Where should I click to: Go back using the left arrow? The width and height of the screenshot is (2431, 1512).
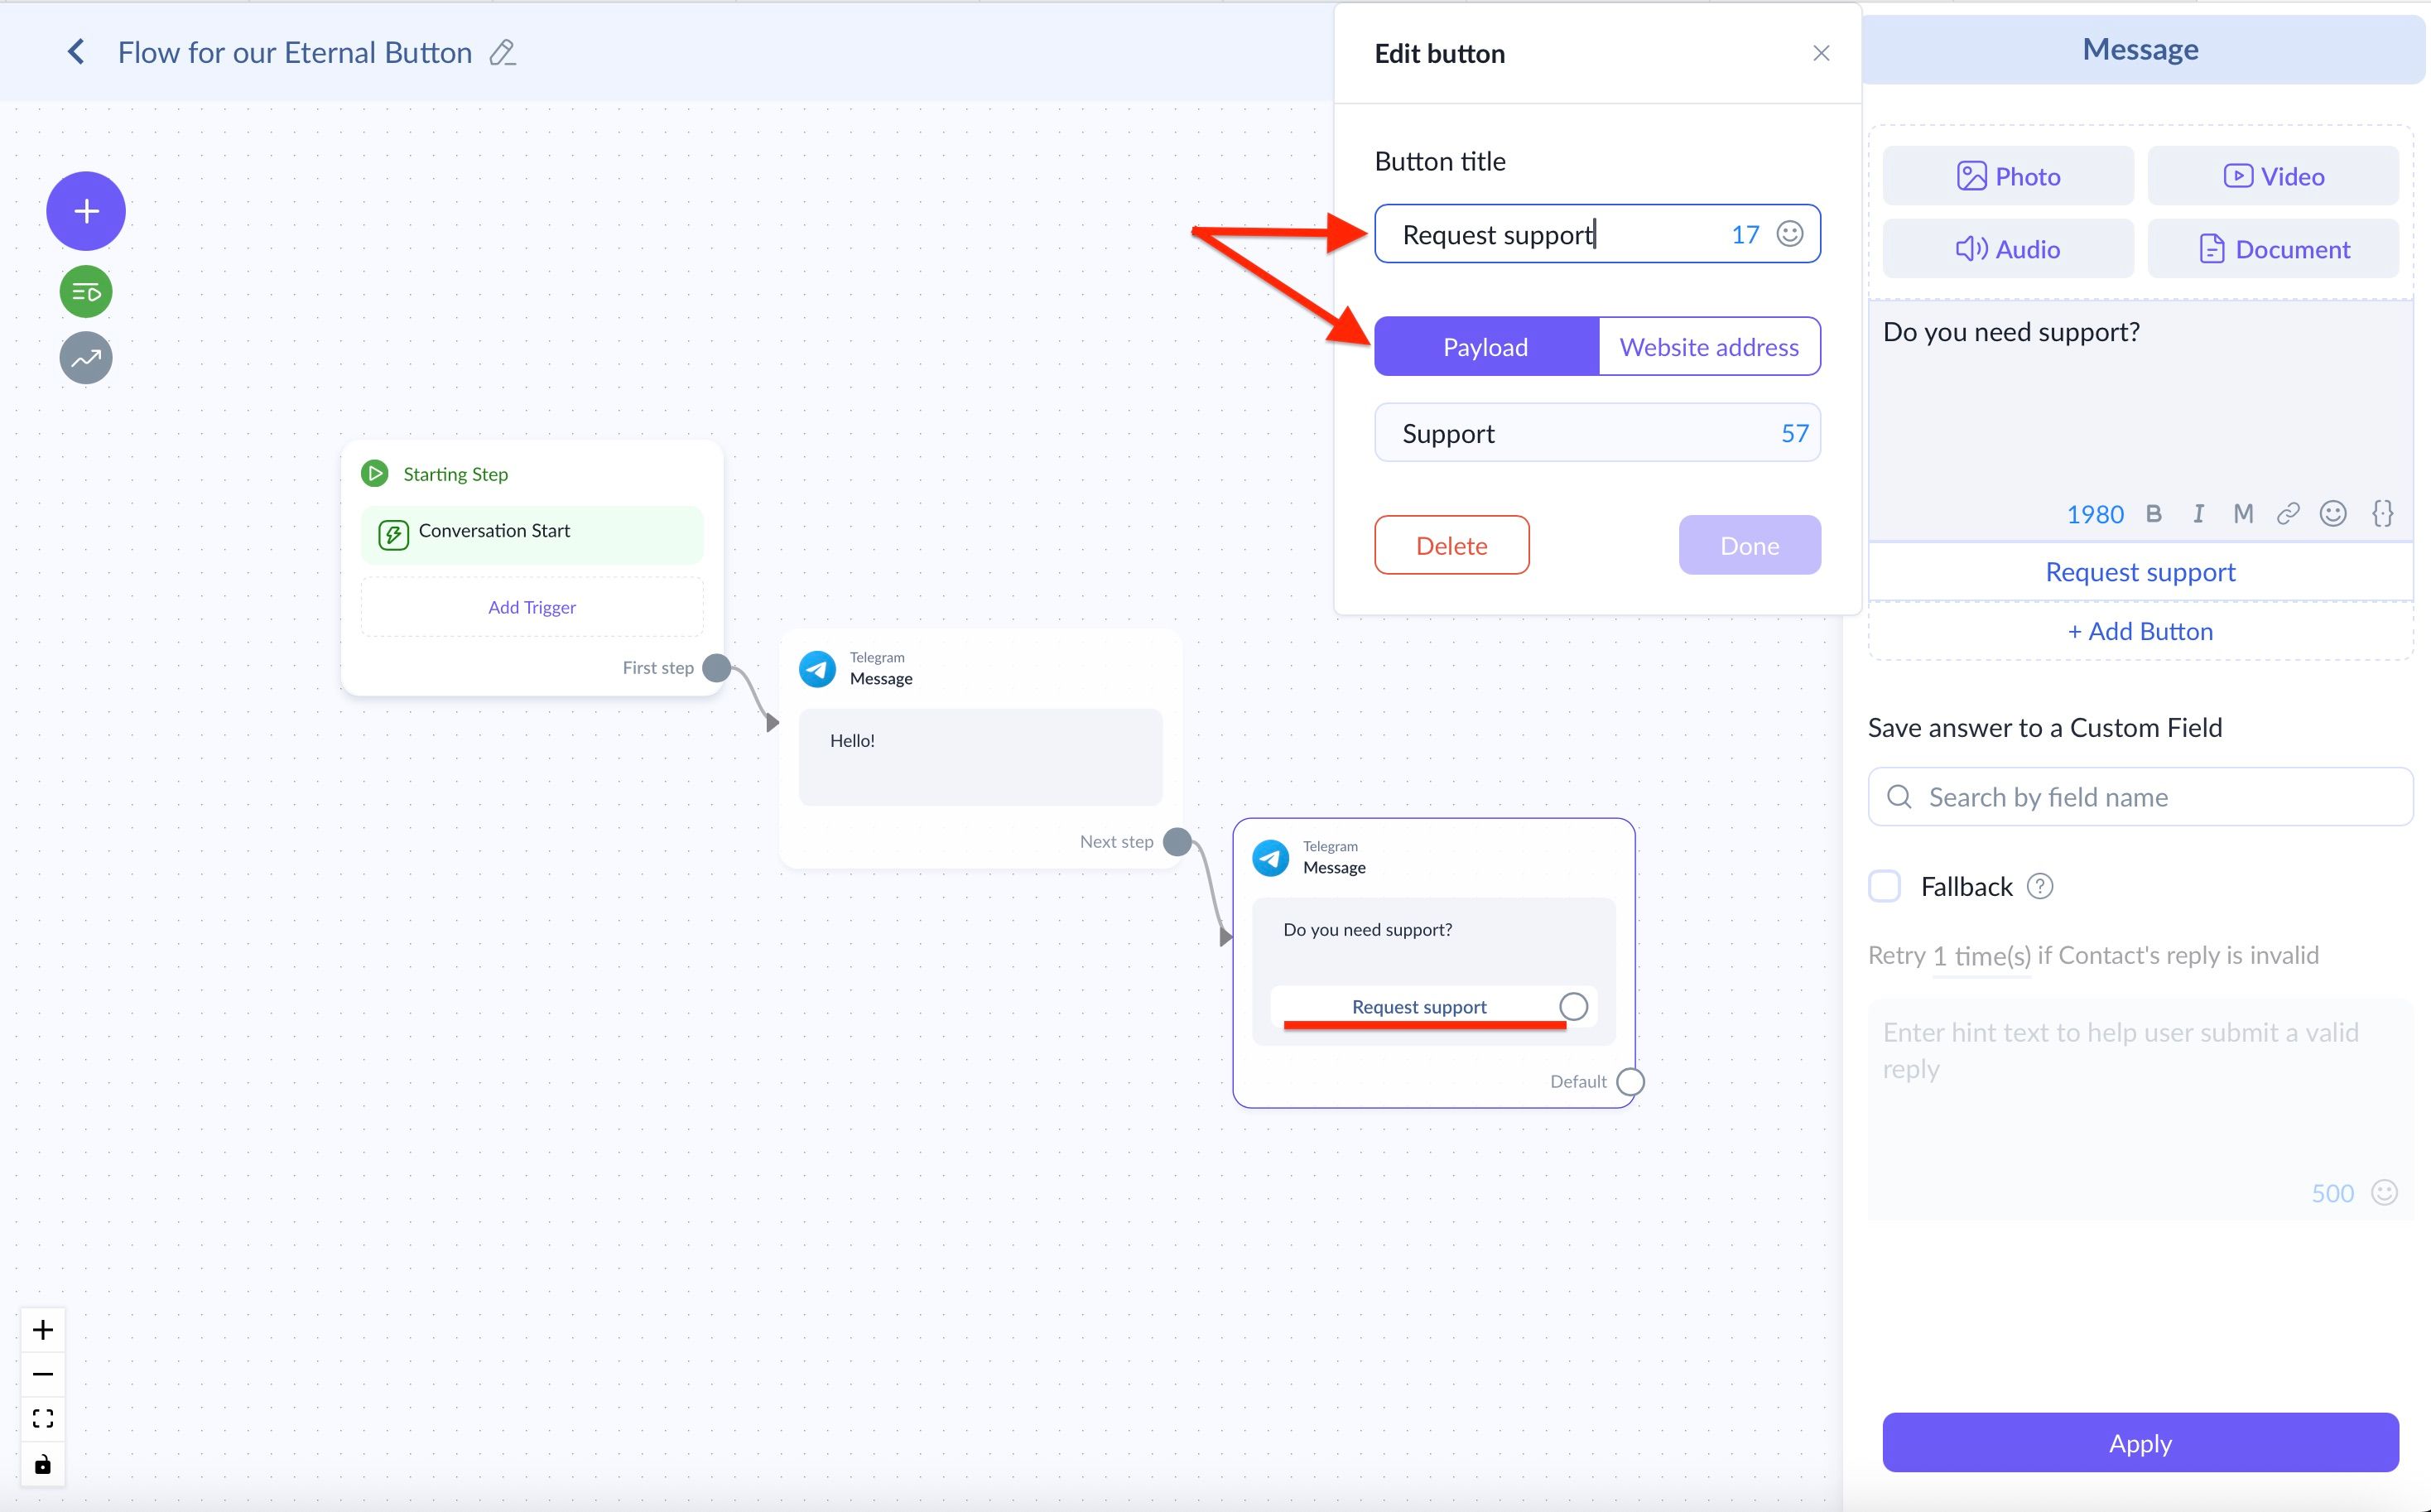(x=76, y=52)
